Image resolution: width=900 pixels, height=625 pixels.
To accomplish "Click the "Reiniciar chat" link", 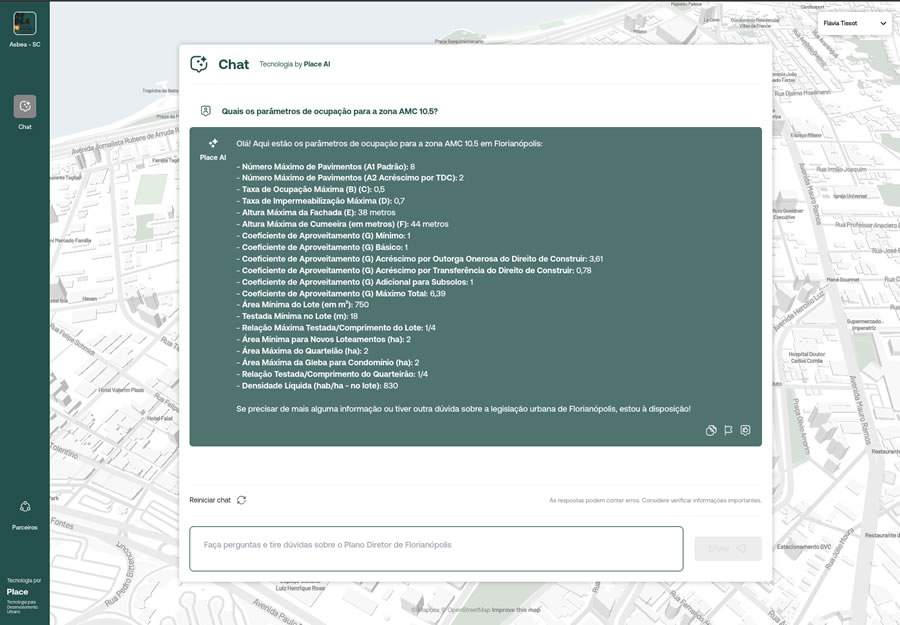I will (x=209, y=499).
